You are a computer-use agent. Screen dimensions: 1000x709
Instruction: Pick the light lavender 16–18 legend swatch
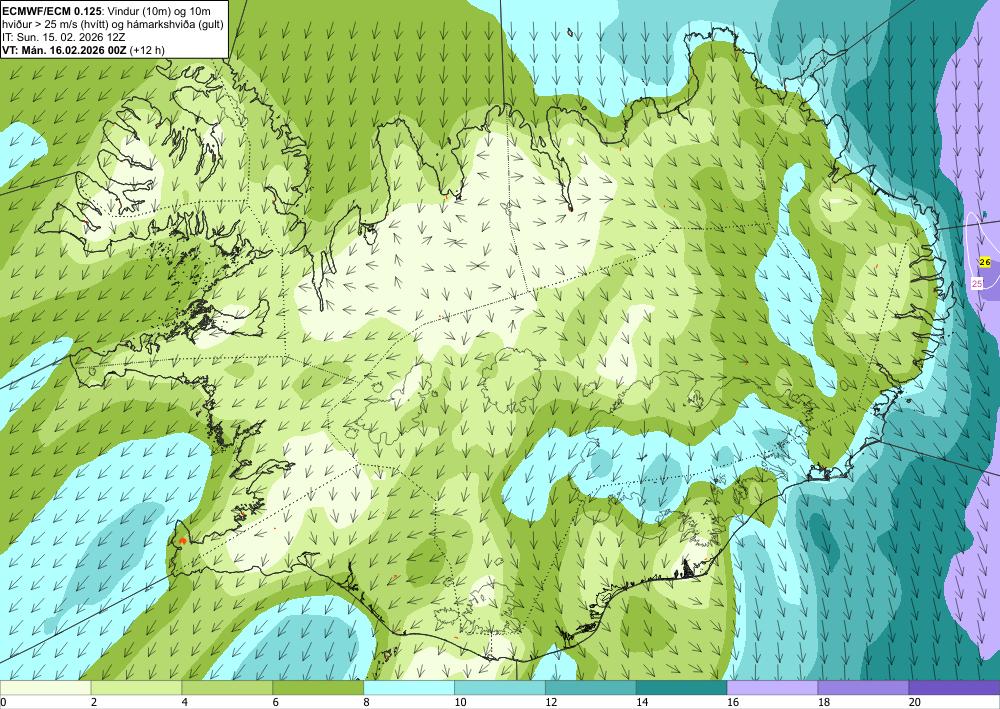[x=772, y=688]
